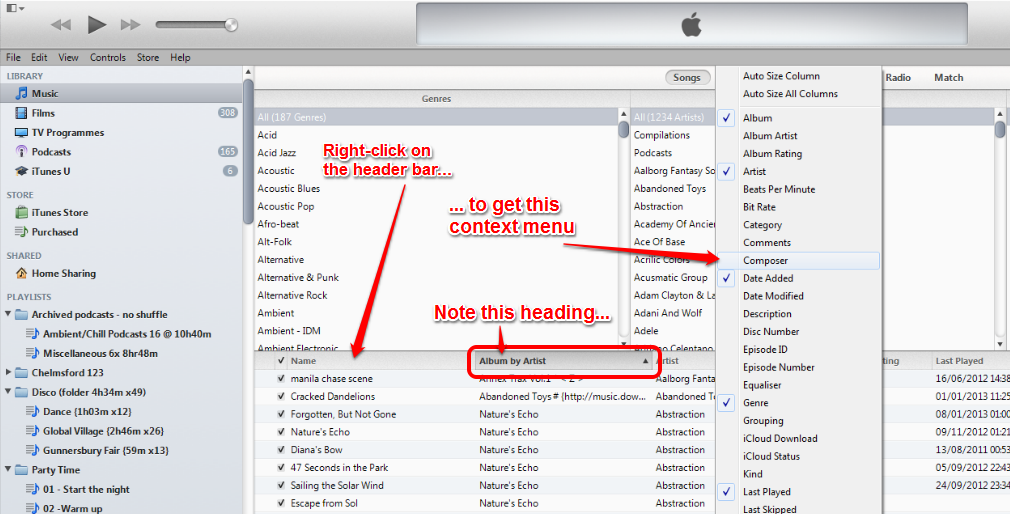Toggle the checkbox column header for all songs
This screenshot has height=514, width=1010.
(281, 361)
